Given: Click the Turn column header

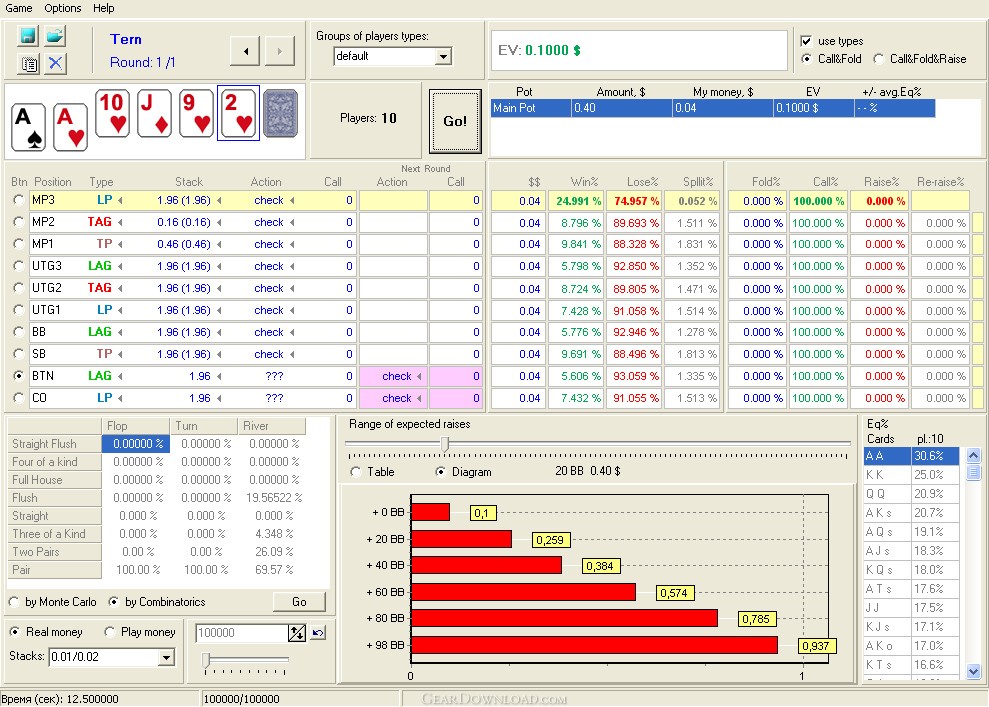Looking at the screenshot, I should coord(203,426).
